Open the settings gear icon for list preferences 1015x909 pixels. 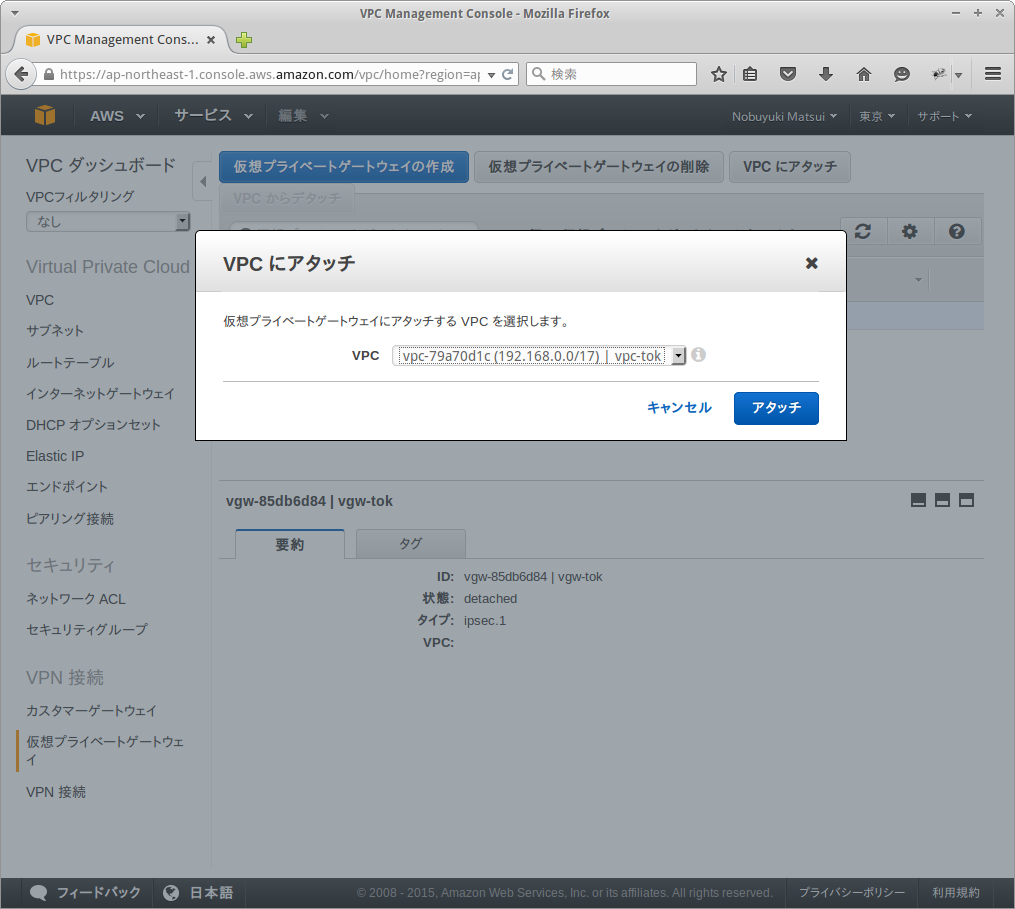pos(910,231)
